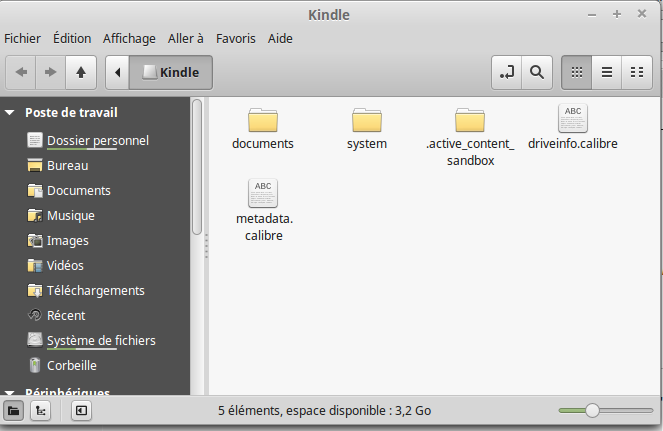Screen dimensions: 663x431
Task: Minimize the Kindle window
Action: click(x=592, y=15)
